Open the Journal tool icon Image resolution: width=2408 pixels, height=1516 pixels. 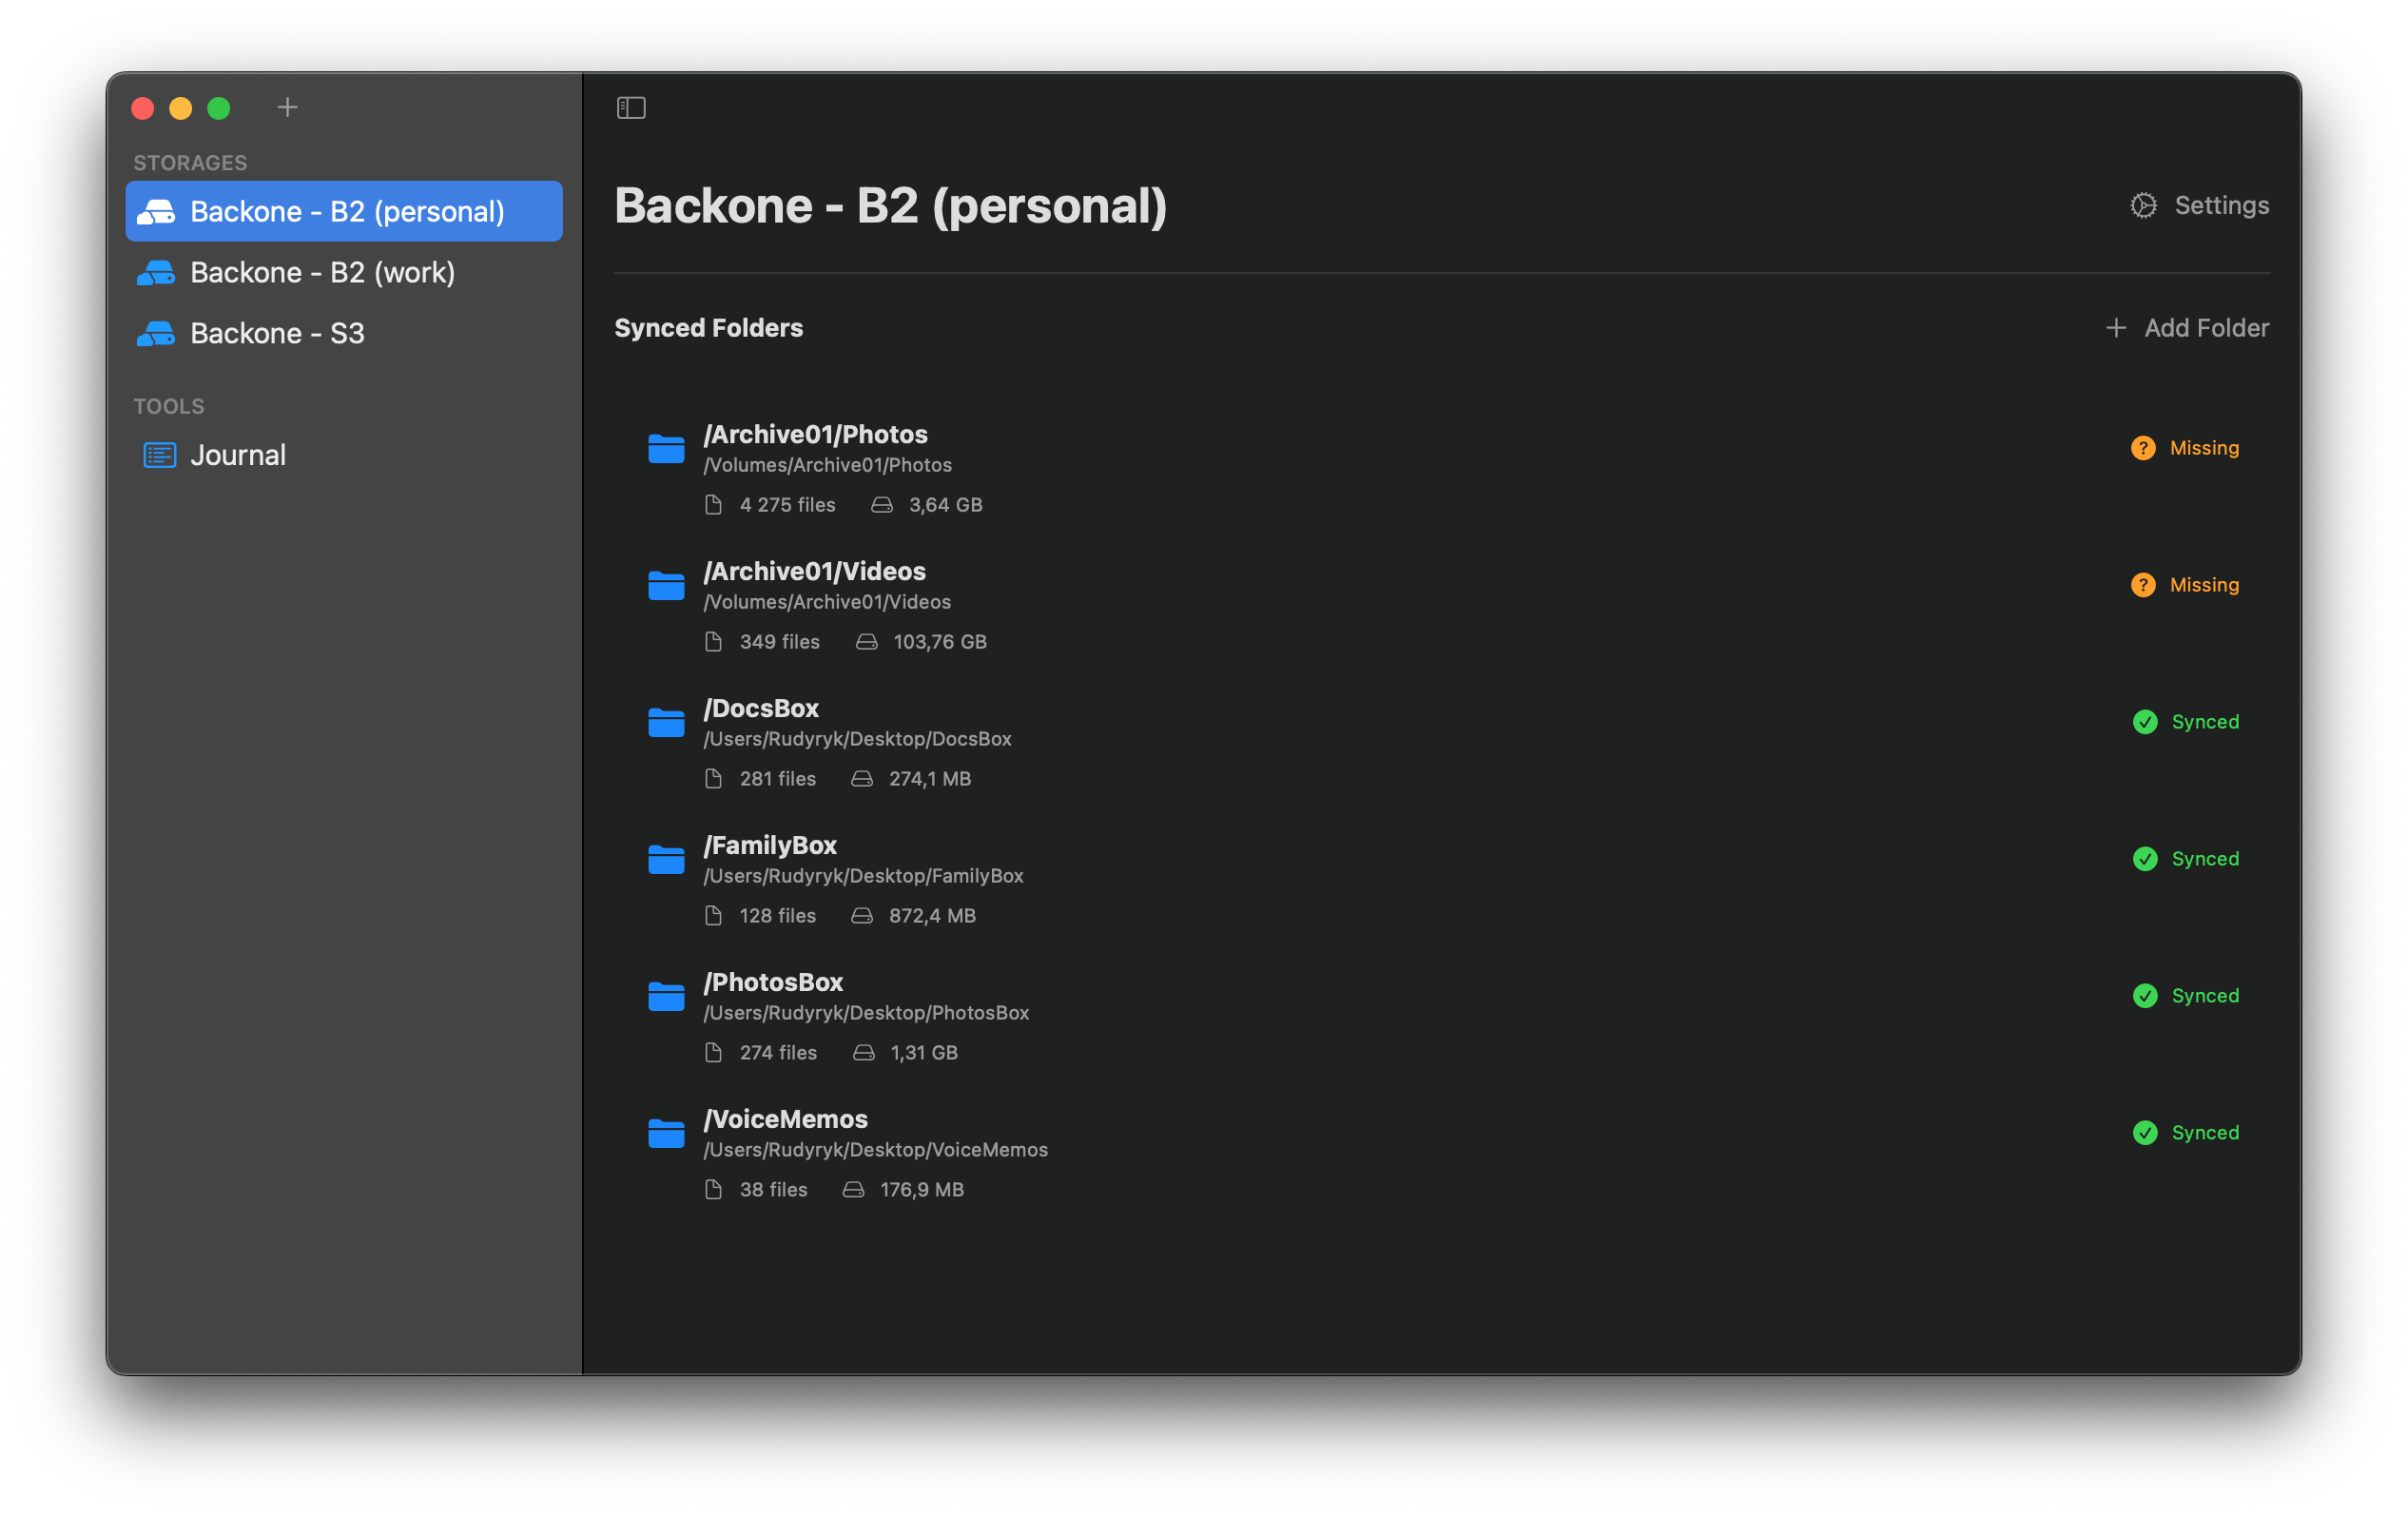pyautogui.click(x=158, y=455)
